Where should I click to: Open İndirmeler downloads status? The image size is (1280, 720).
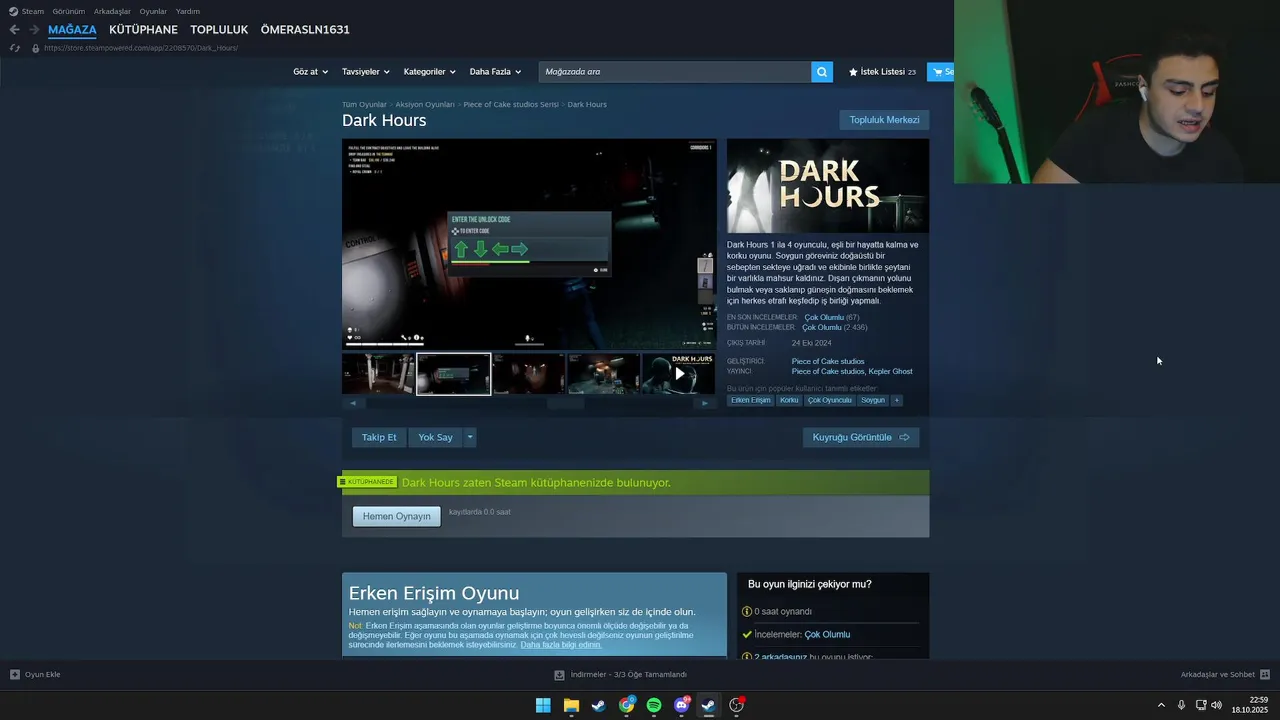click(x=620, y=674)
